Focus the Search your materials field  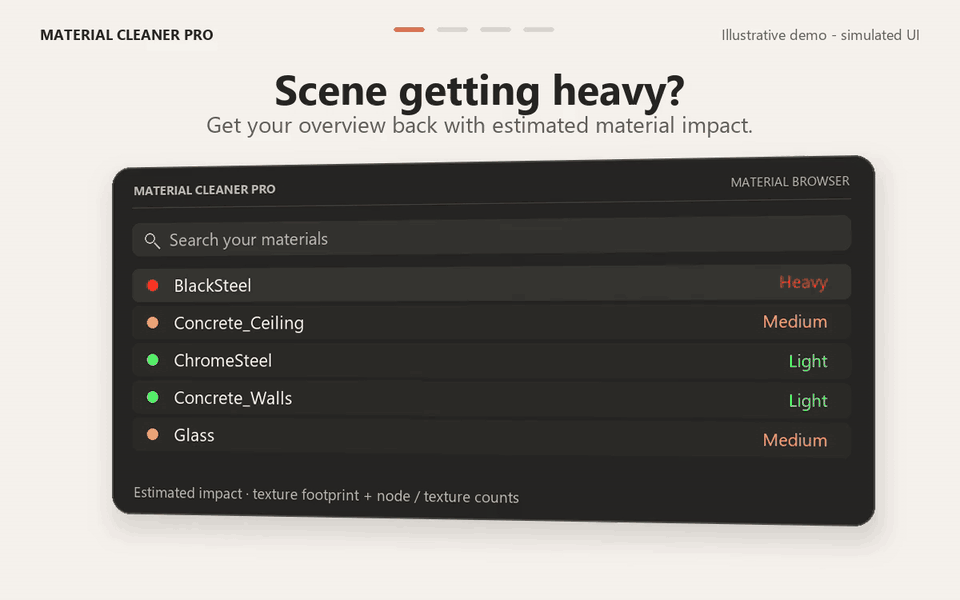click(492, 236)
